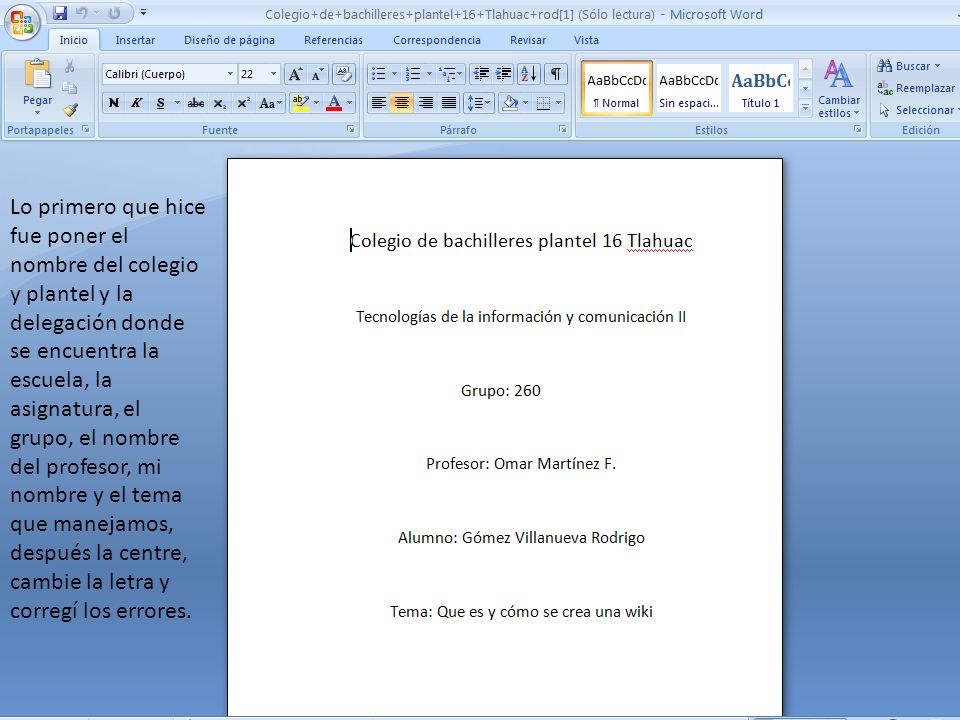Image resolution: width=960 pixels, height=720 pixels.
Task: Select the Format Painter brush
Action: pos(70,110)
